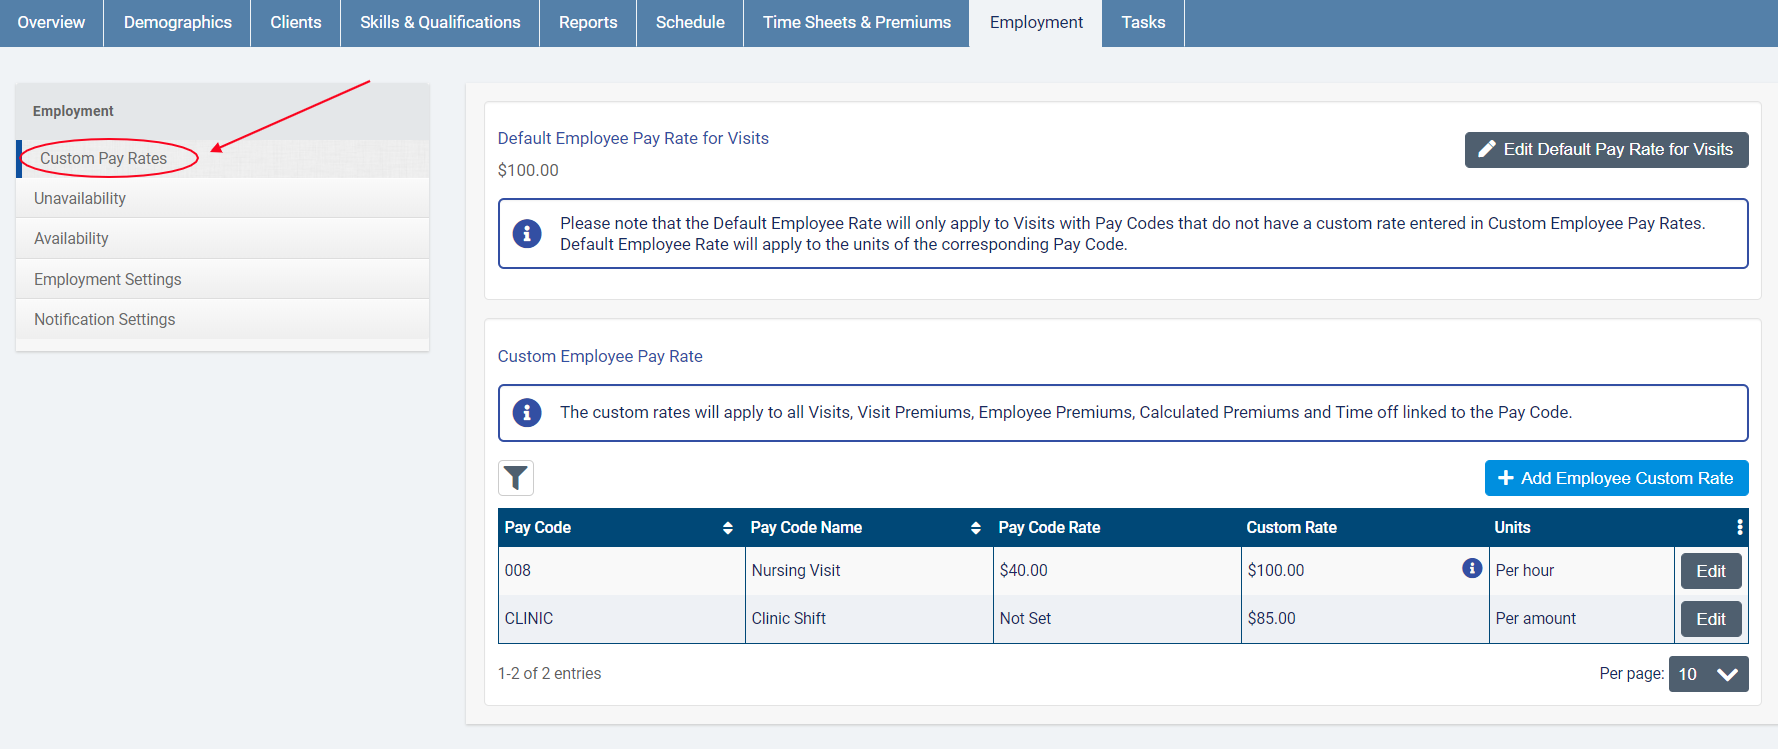Click Edit Default Pay Rate for Visits

point(1606,150)
